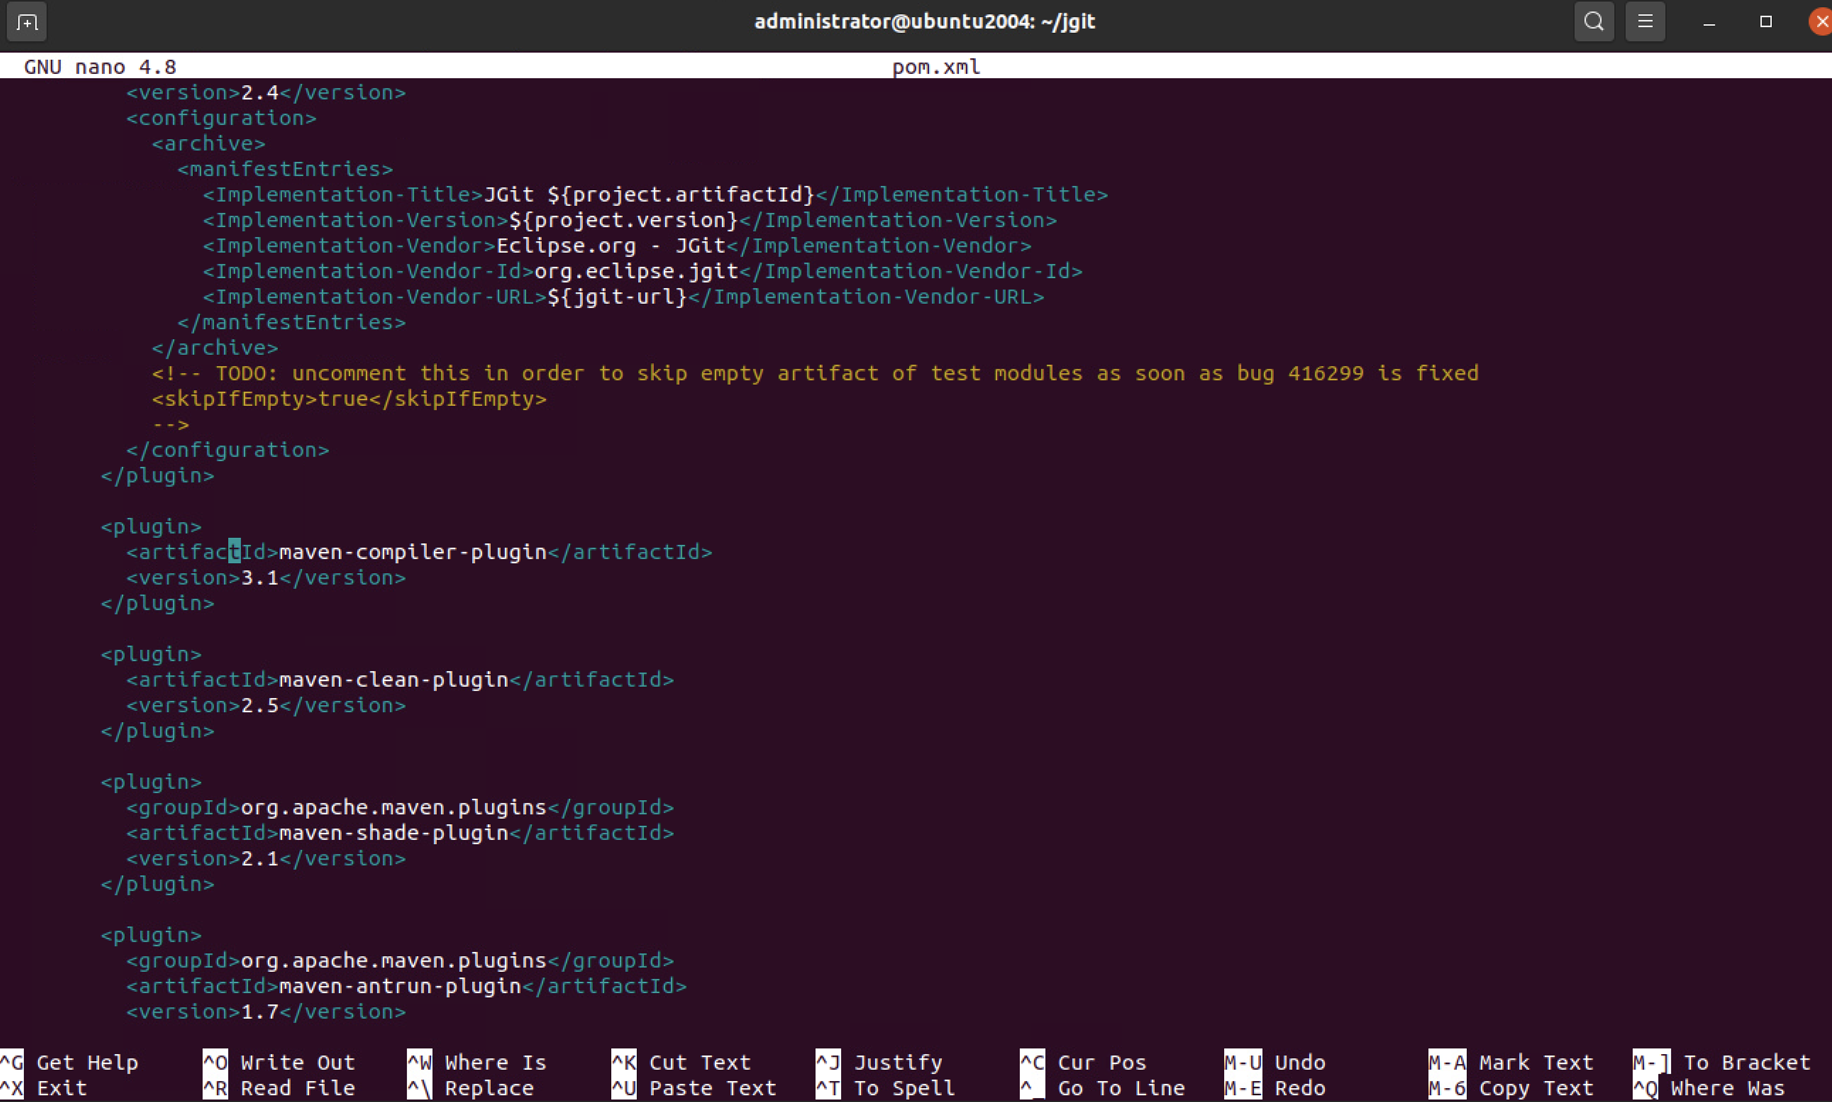Click the ^\ Replace shortcut
Screen dimensions: 1832x1102
471,1088
